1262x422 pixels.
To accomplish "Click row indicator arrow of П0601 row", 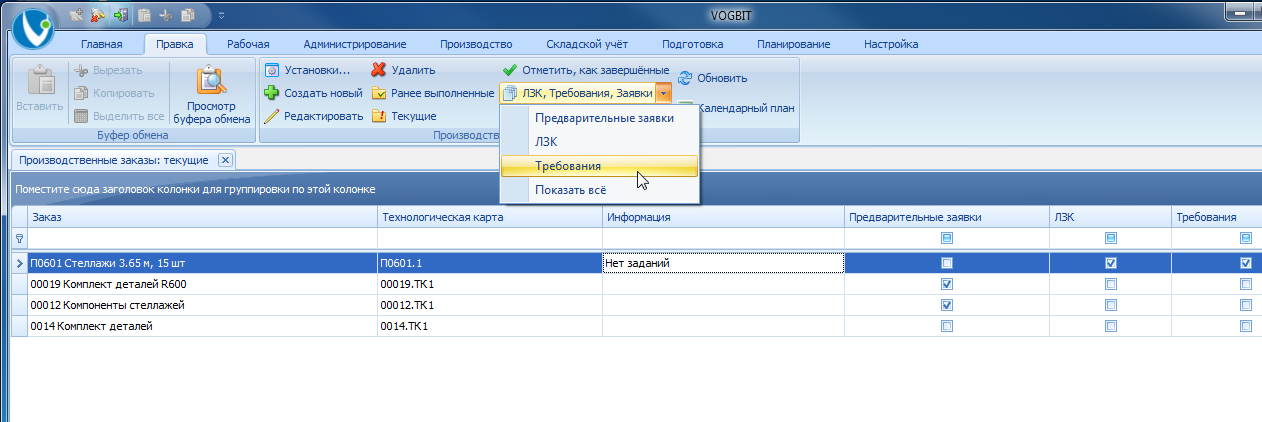I will tap(20, 264).
